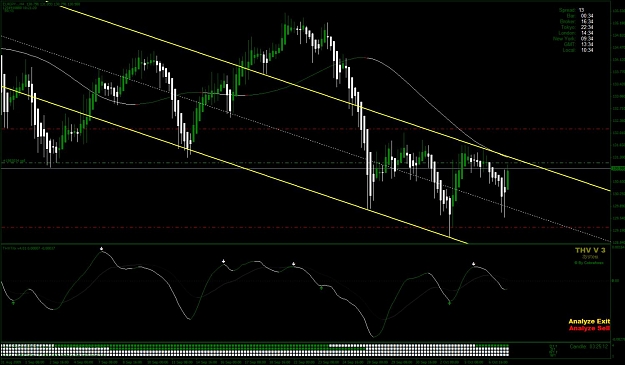Select the green dashed horizontal level line
625x365 pixels.
pyautogui.click(x=305, y=163)
